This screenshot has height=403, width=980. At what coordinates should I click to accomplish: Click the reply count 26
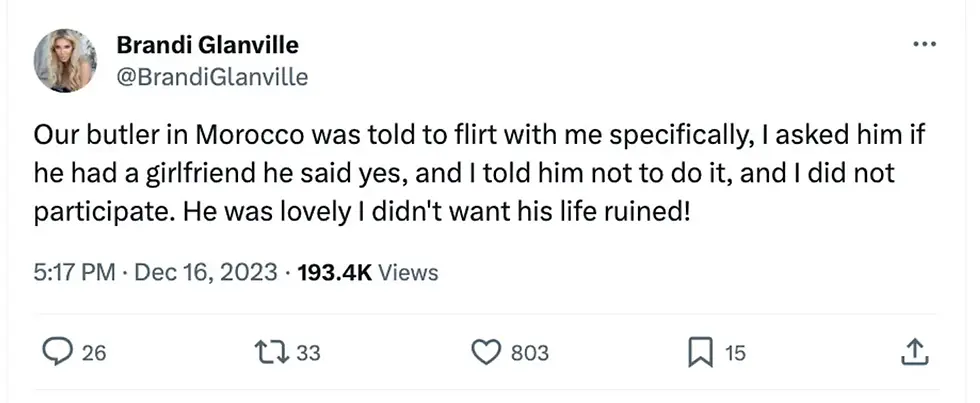[x=94, y=352]
